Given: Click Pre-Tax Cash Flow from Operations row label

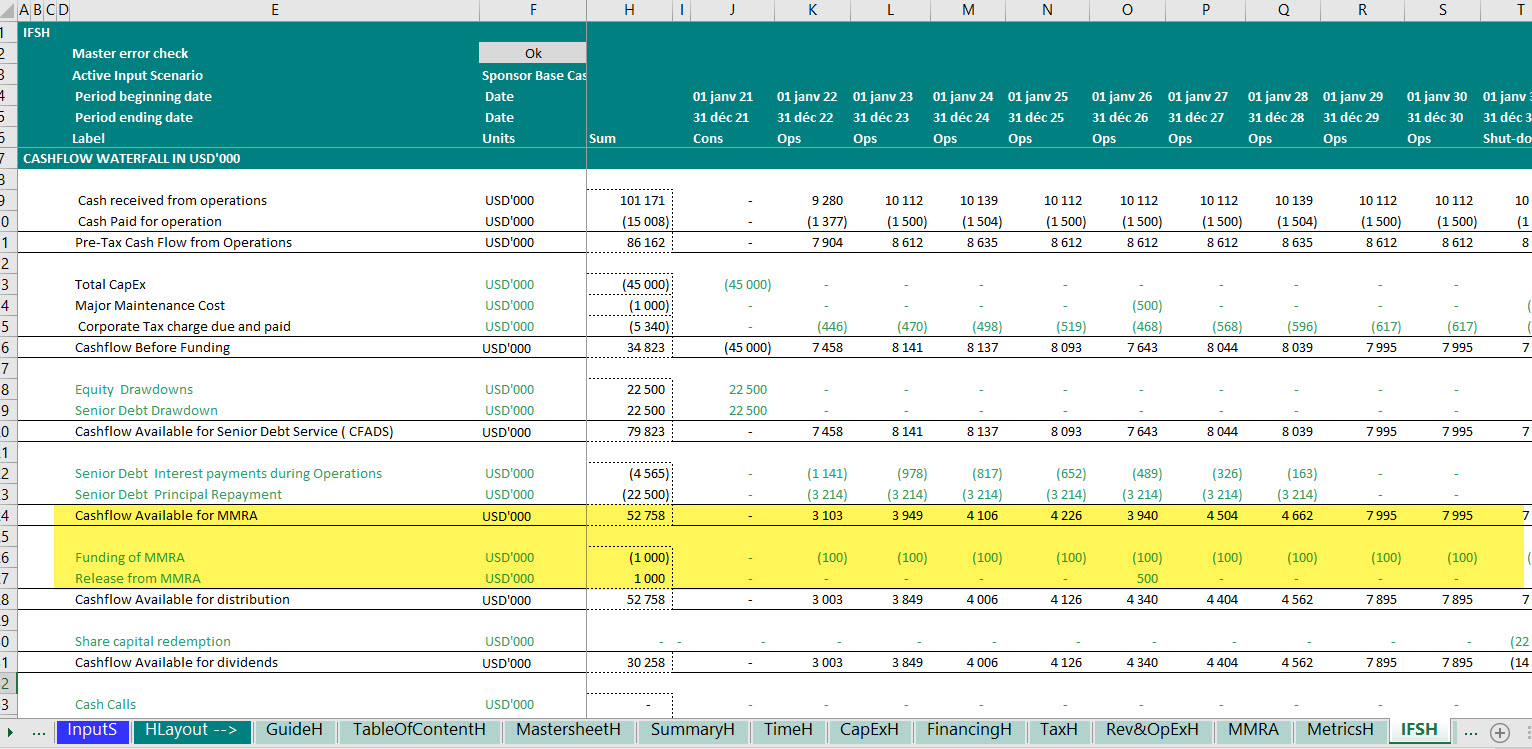Looking at the screenshot, I should point(183,242).
